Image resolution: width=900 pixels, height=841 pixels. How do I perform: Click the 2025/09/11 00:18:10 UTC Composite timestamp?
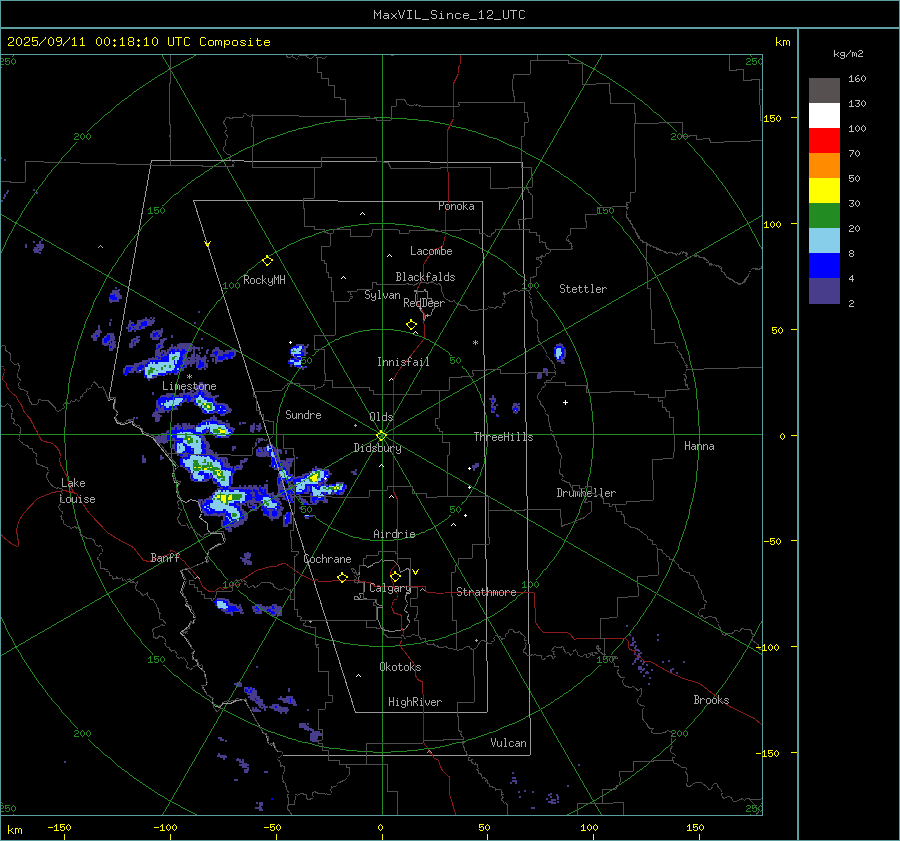pos(138,42)
